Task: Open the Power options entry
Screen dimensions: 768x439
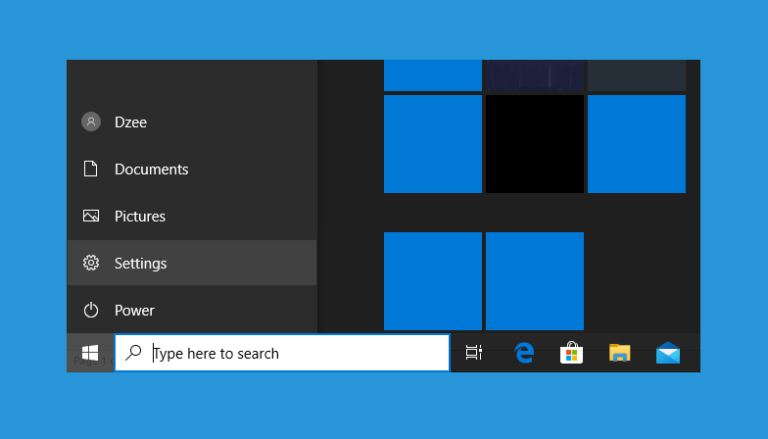Action: click(x=192, y=310)
